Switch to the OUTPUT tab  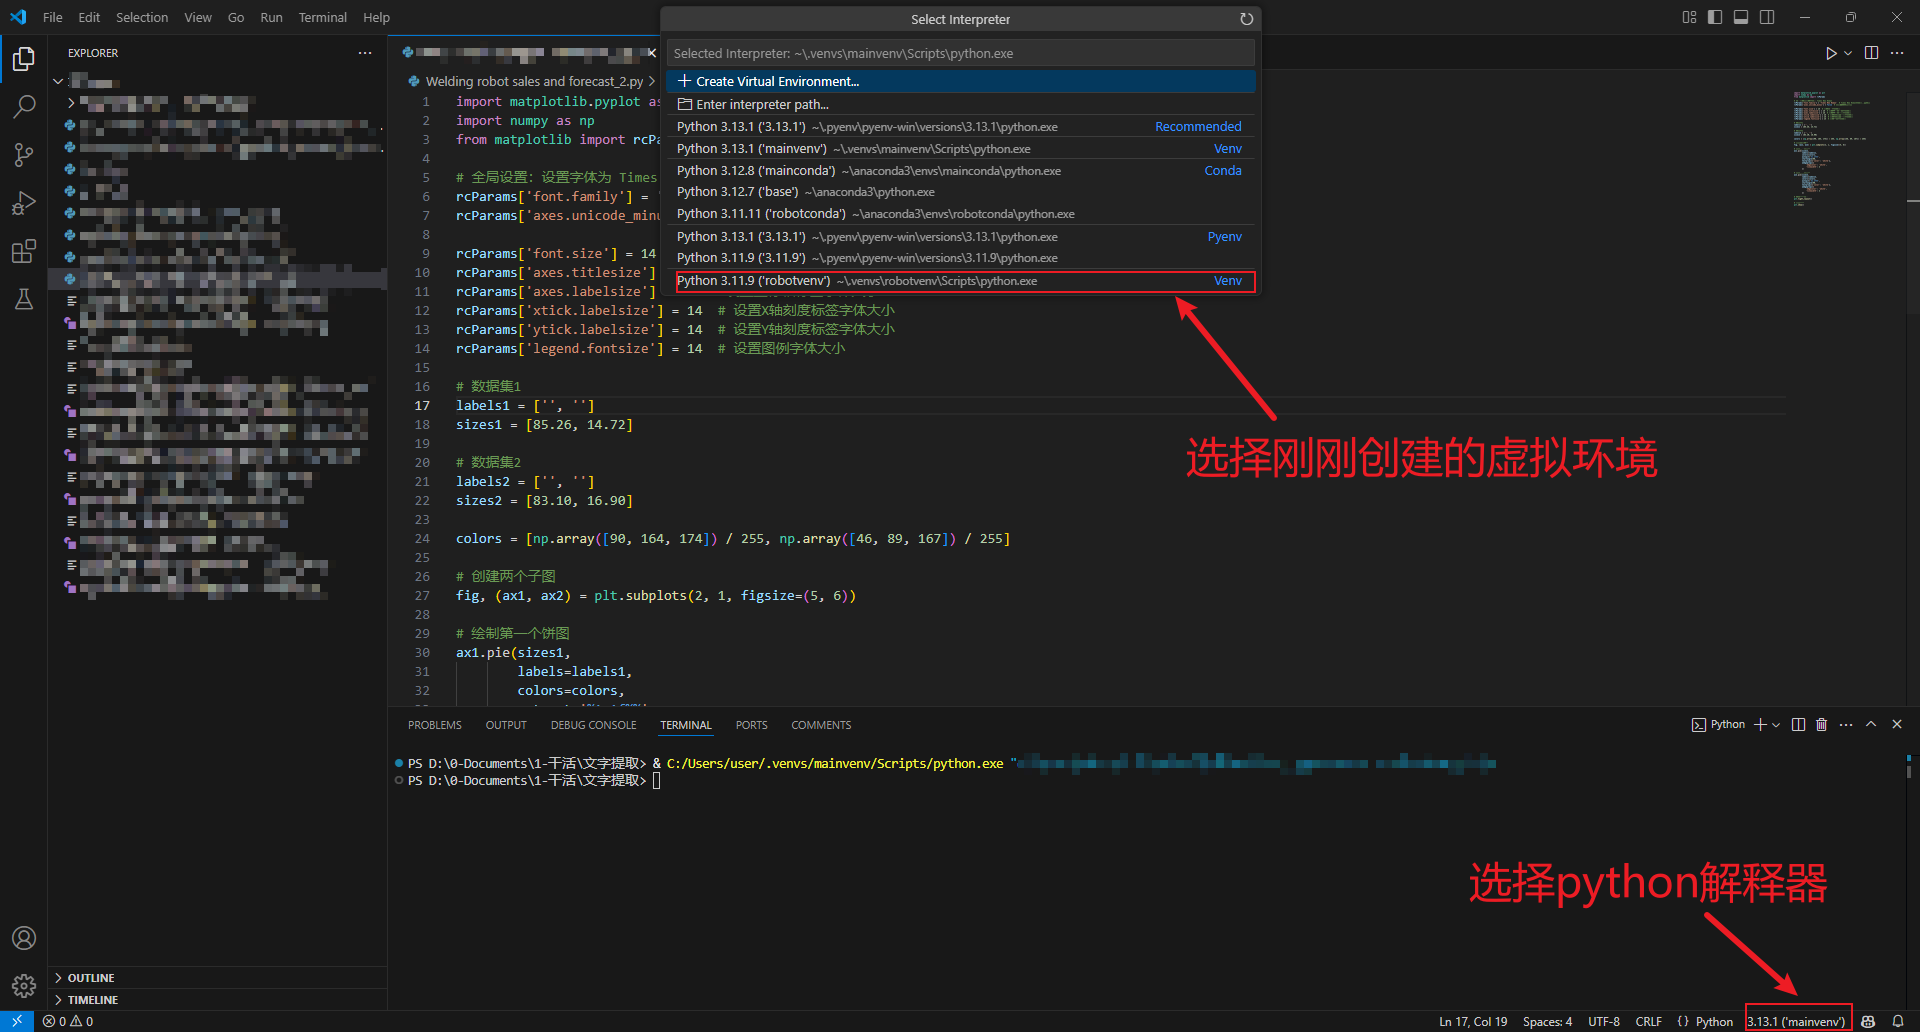(x=505, y=724)
